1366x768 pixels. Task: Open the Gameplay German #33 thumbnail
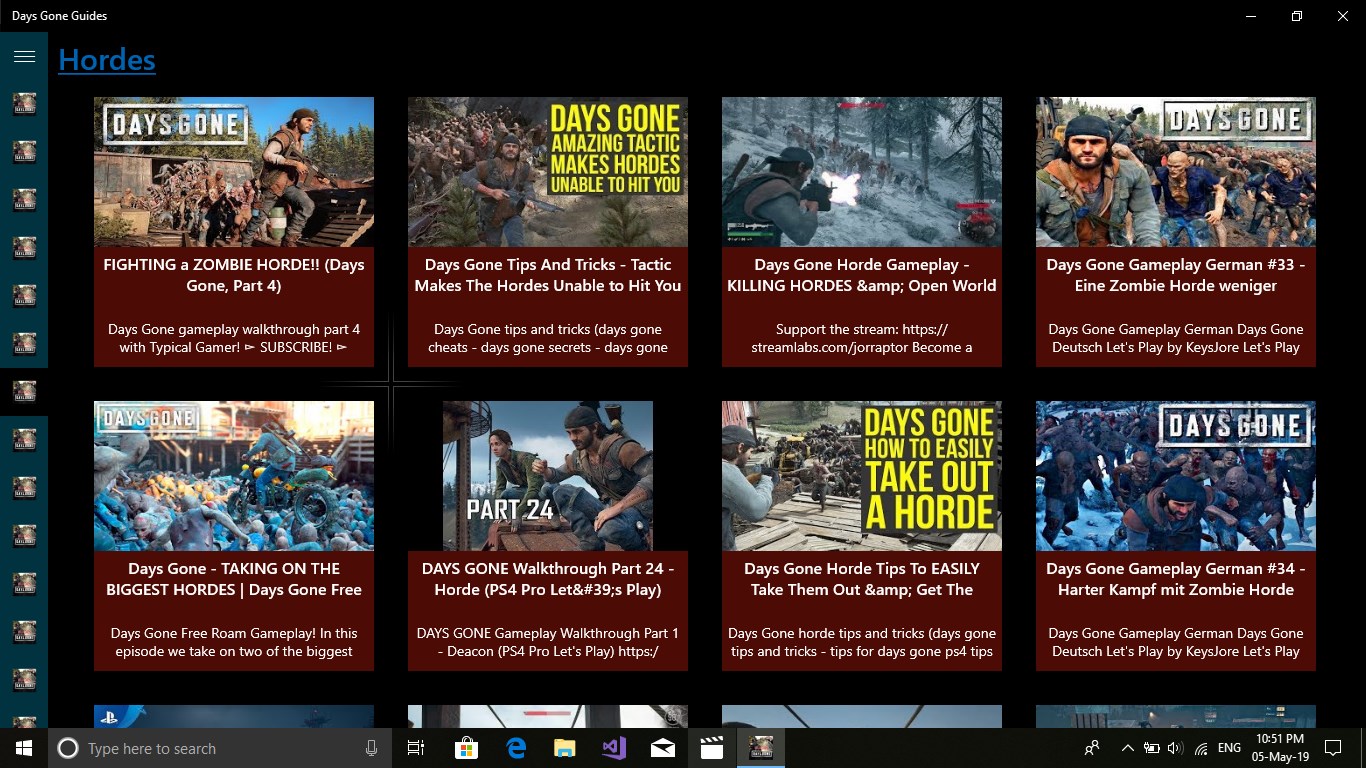1176,172
